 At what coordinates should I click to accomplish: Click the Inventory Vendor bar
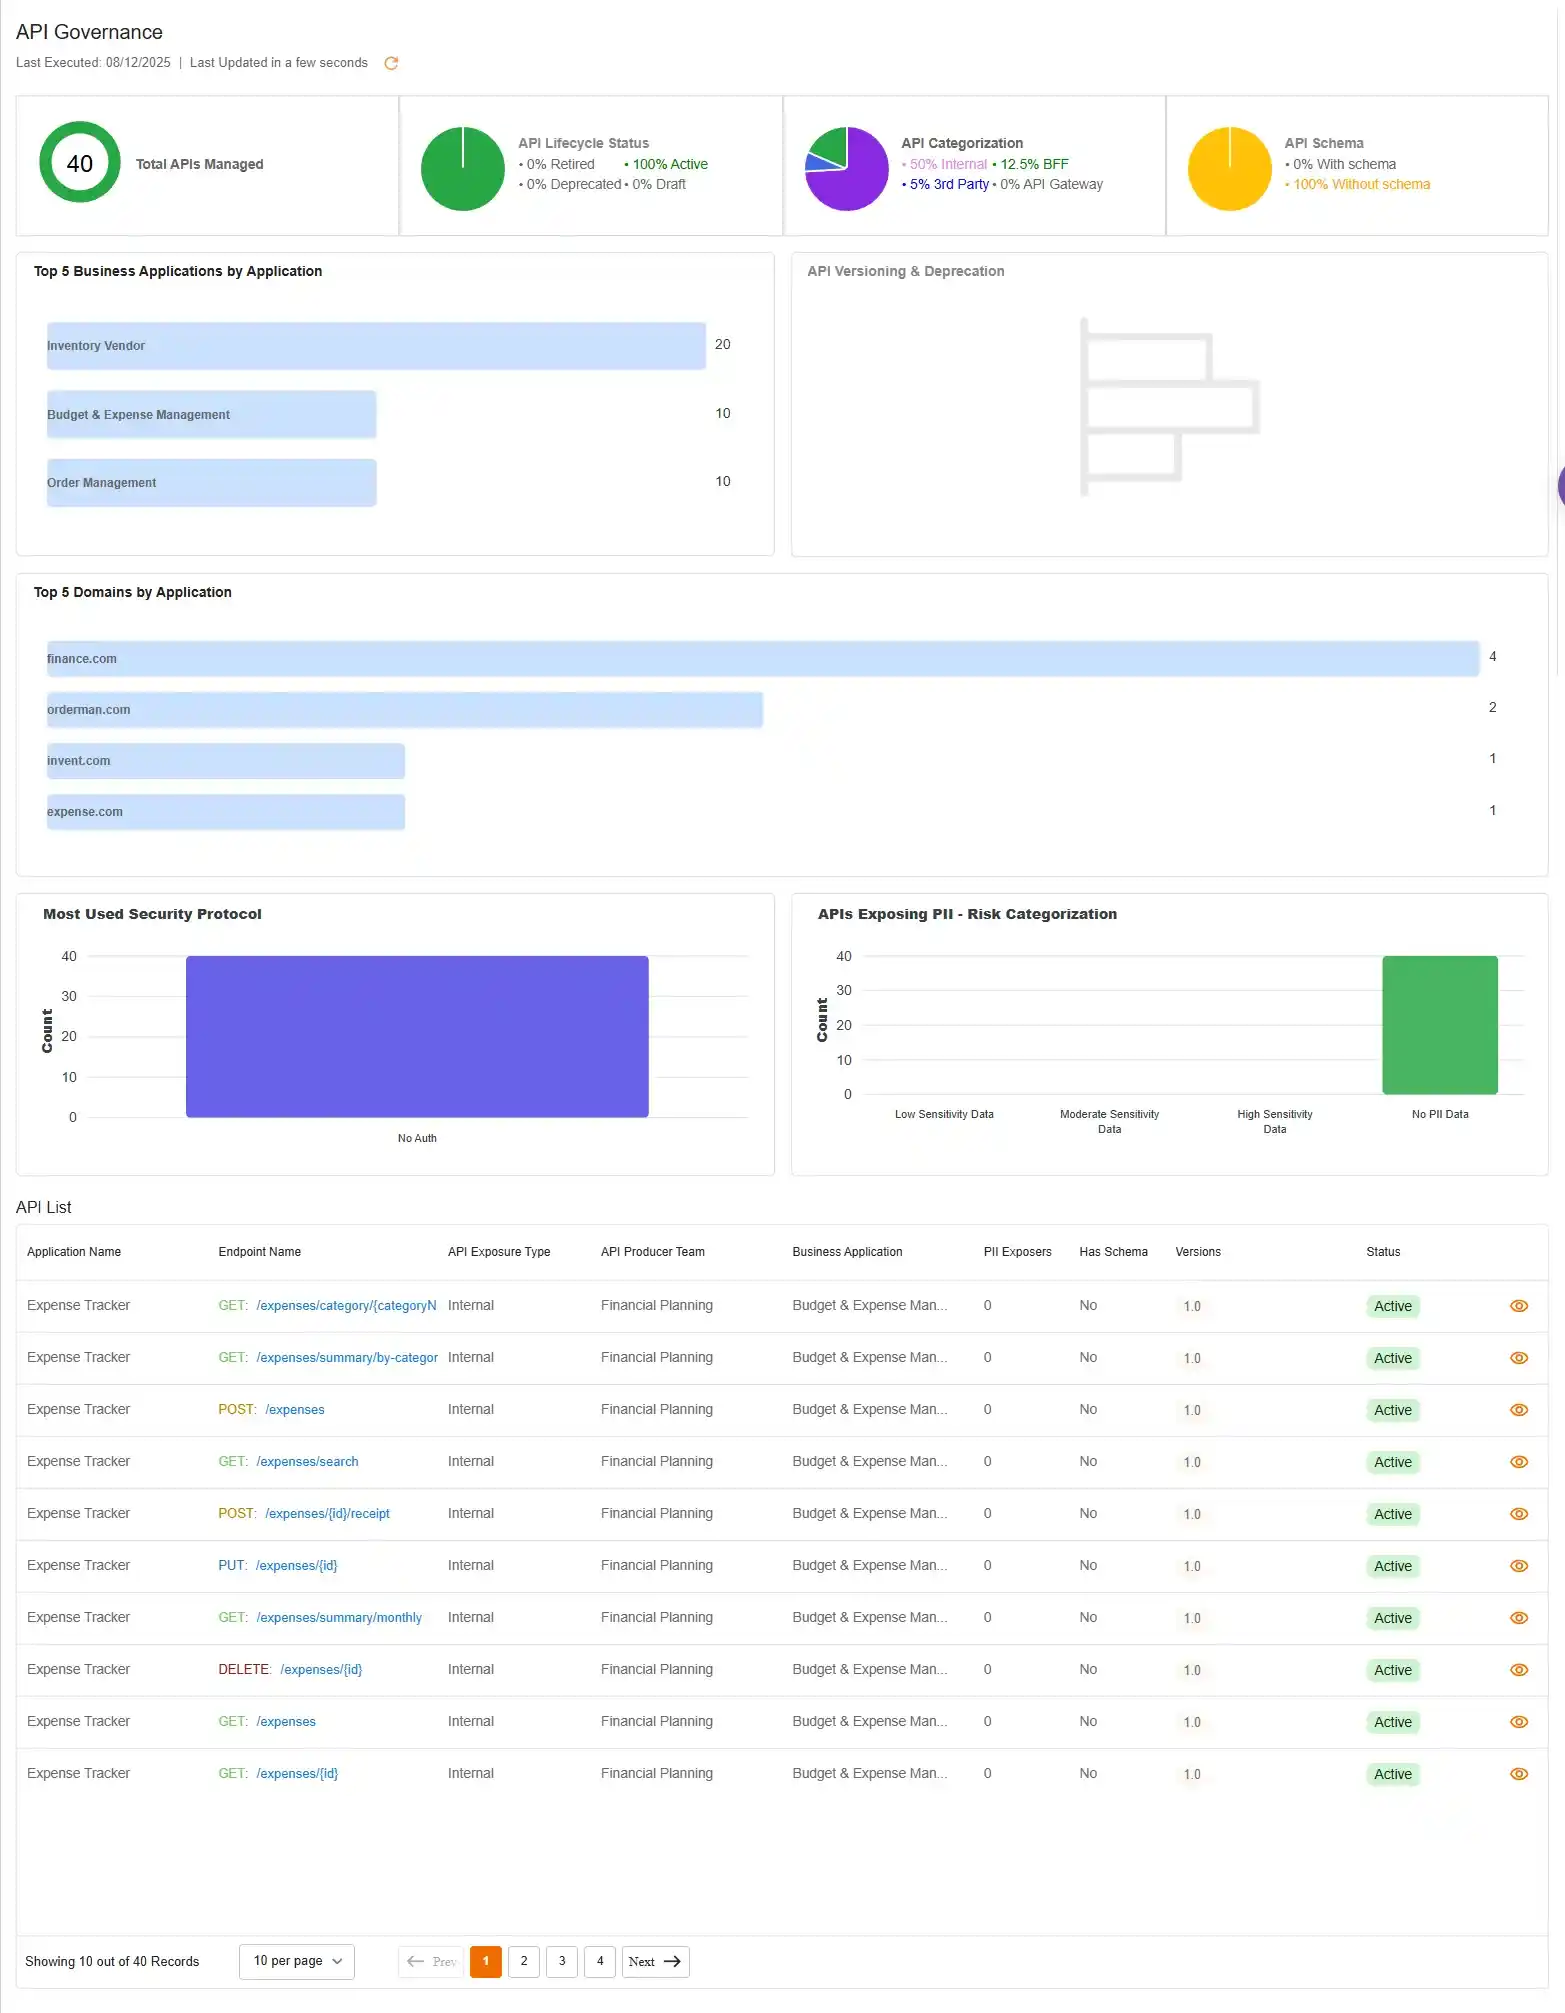click(x=376, y=346)
